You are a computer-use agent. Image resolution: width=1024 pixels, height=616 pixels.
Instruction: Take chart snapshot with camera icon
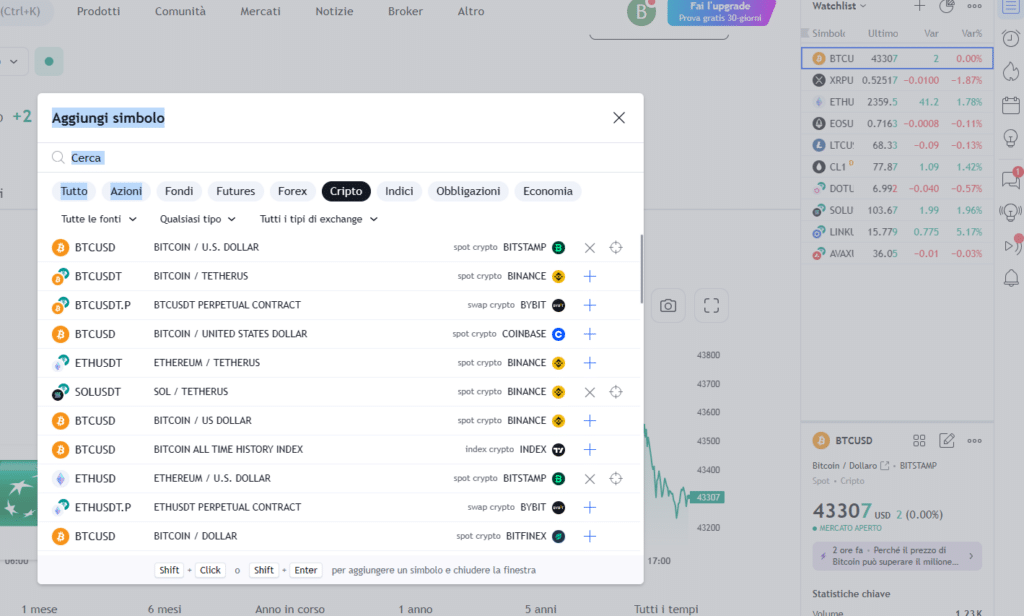(668, 306)
